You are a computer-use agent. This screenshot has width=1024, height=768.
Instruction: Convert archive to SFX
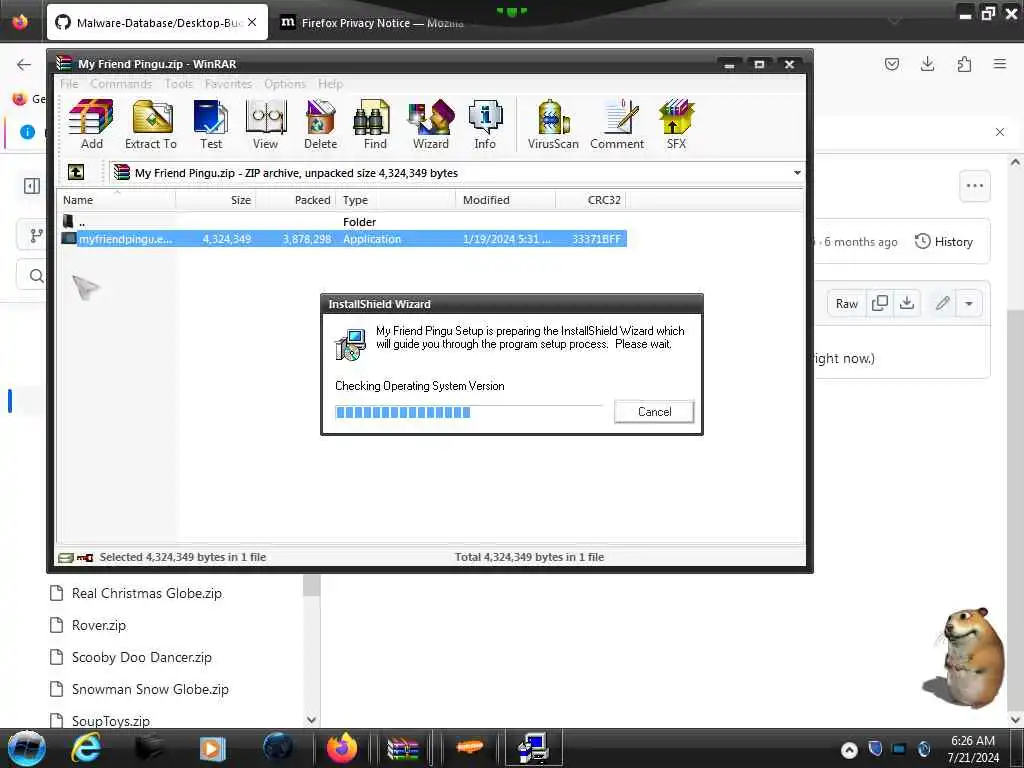coord(676,124)
